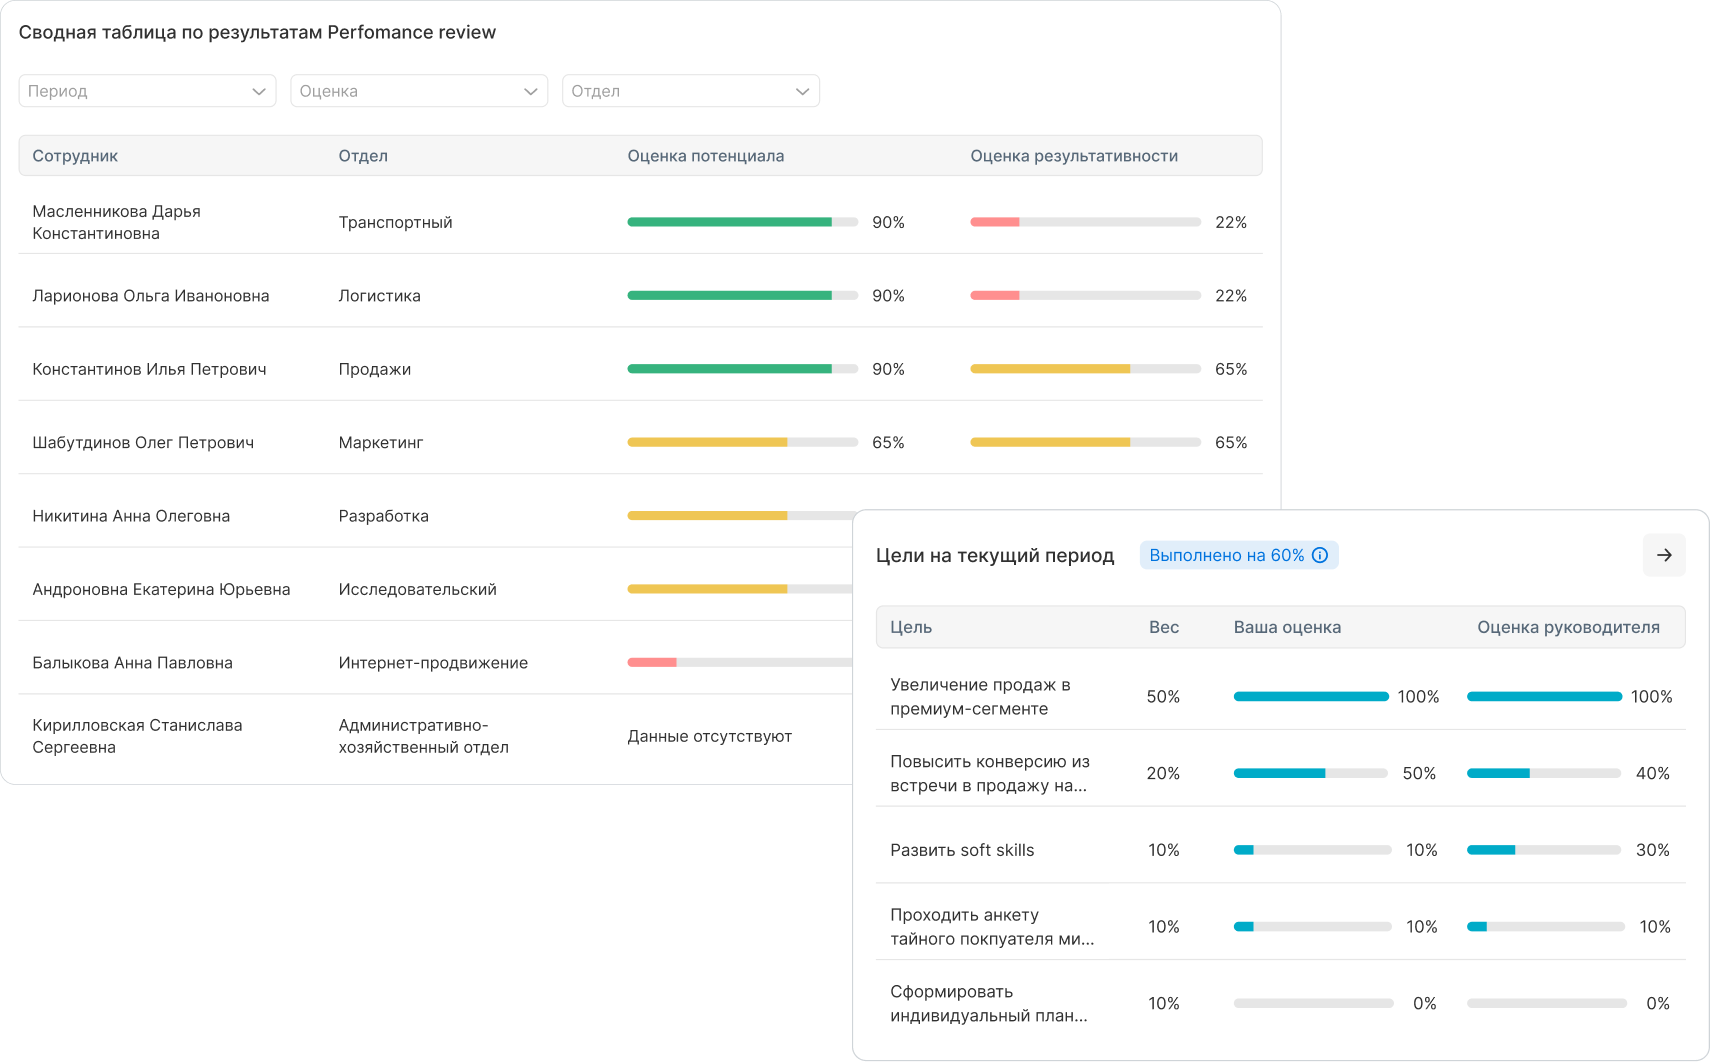
Task: Open the Шабутдинов Олег Петрович row
Action: click(640, 442)
